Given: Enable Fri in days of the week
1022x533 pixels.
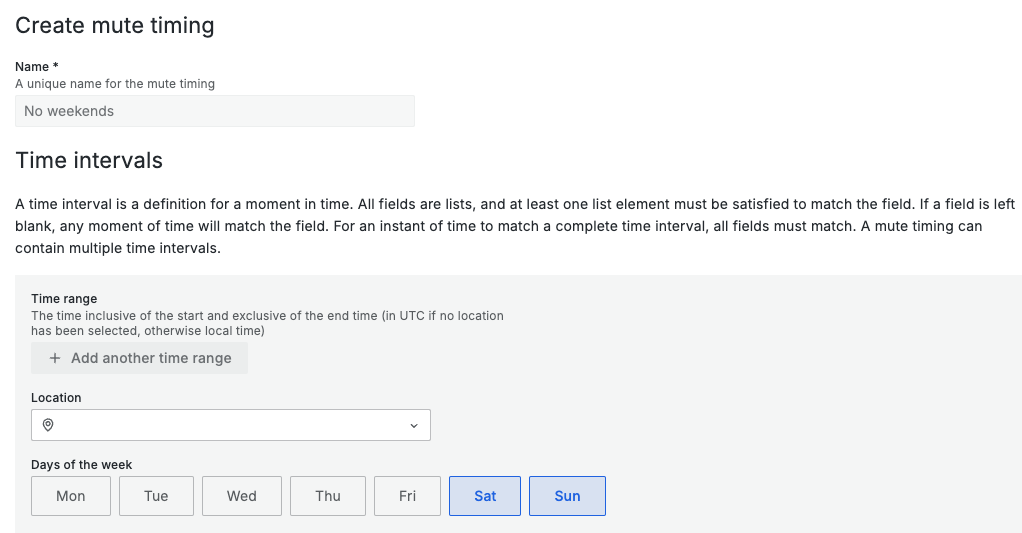Looking at the screenshot, I should (x=408, y=496).
